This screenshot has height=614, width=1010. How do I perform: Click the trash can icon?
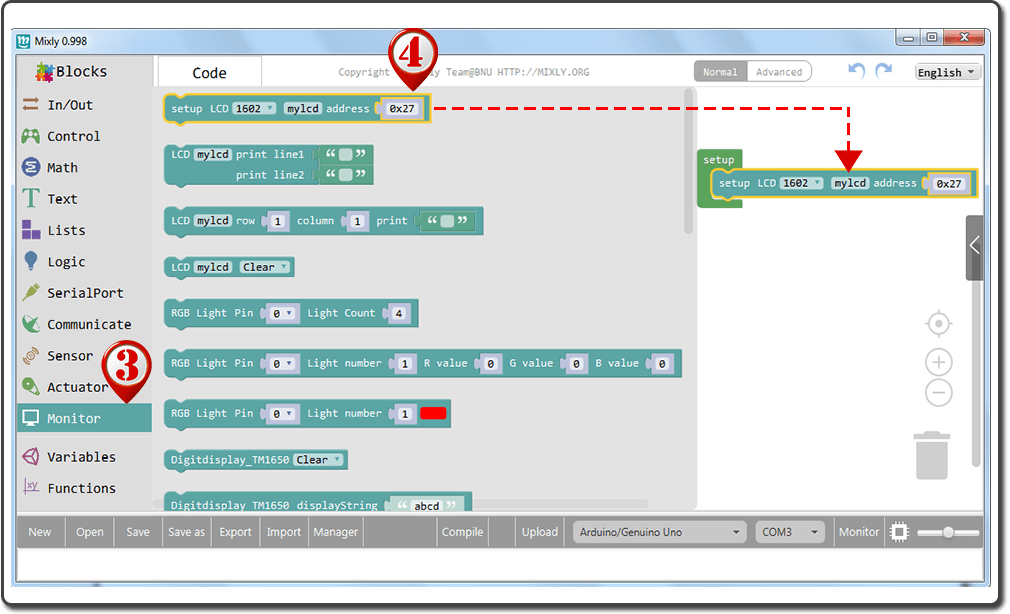click(931, 456)
